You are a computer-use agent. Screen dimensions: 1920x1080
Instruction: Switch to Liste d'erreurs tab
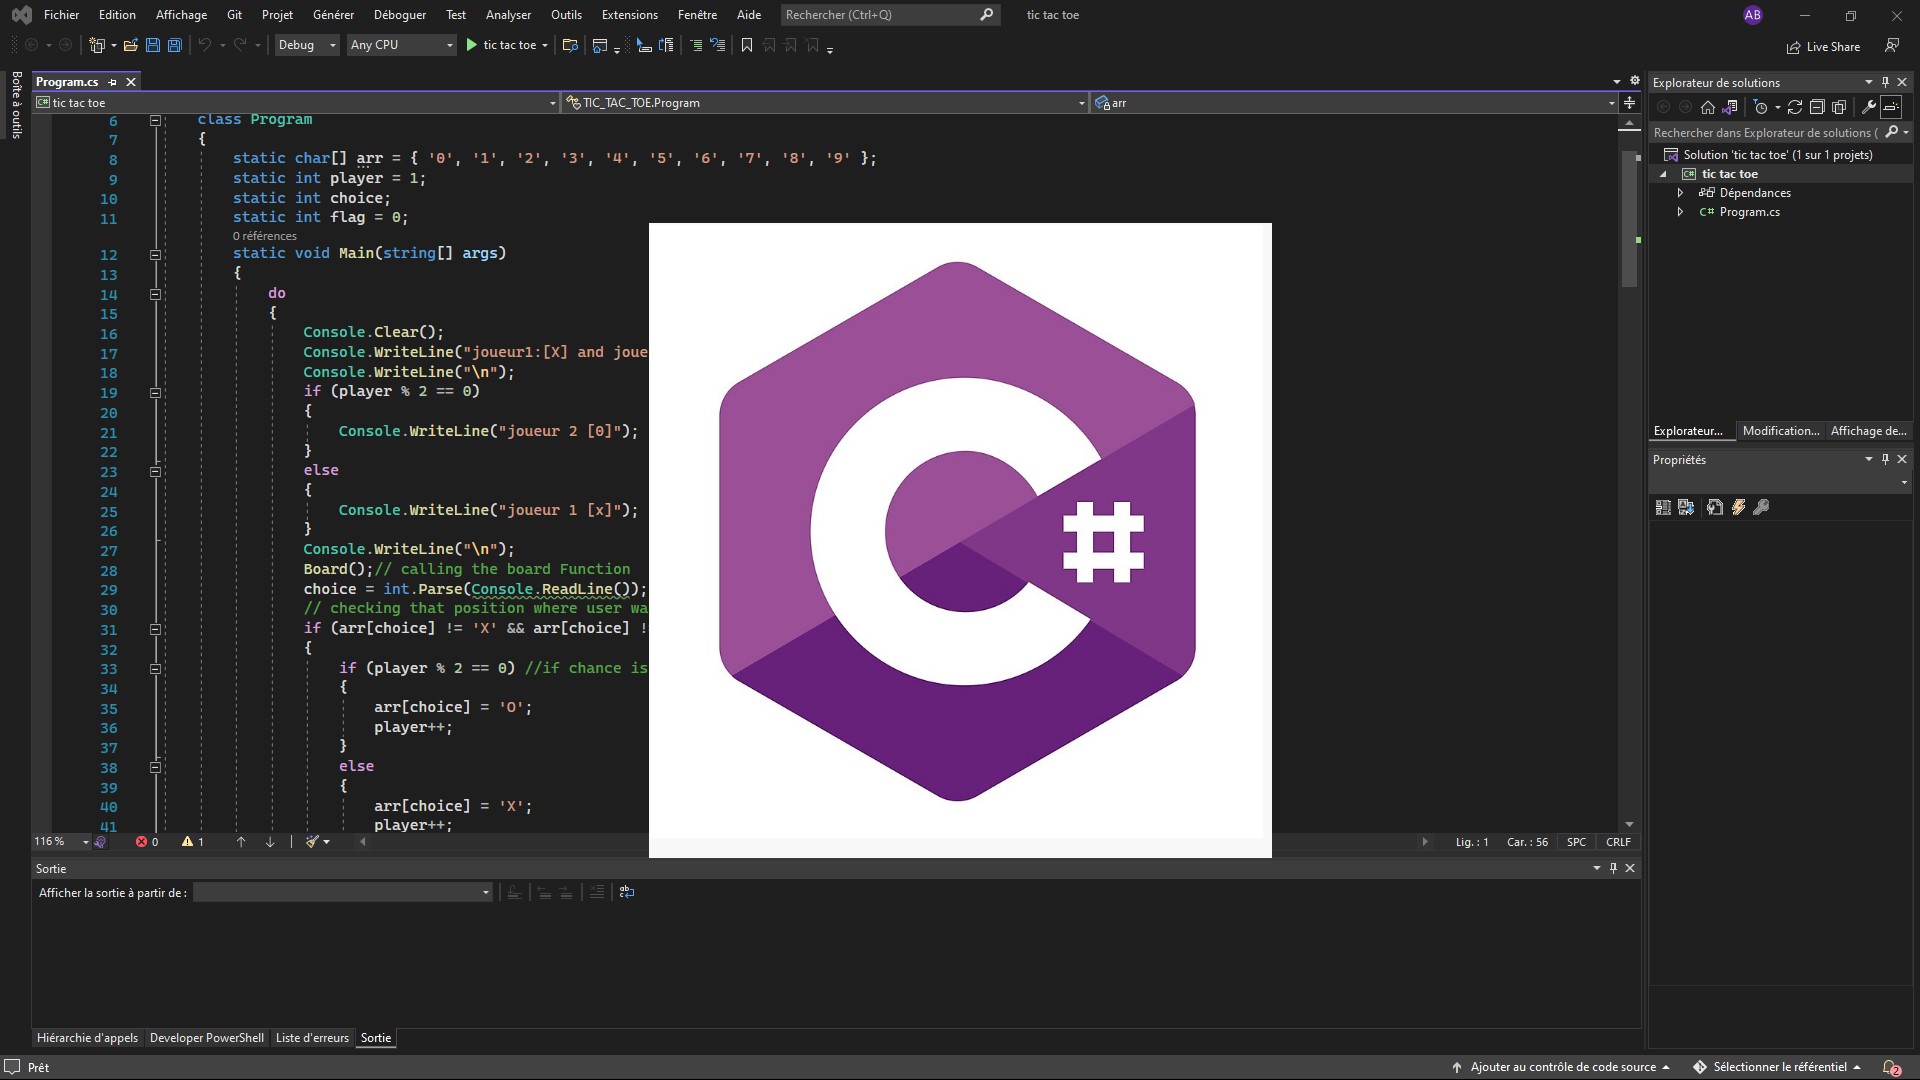312,1038
